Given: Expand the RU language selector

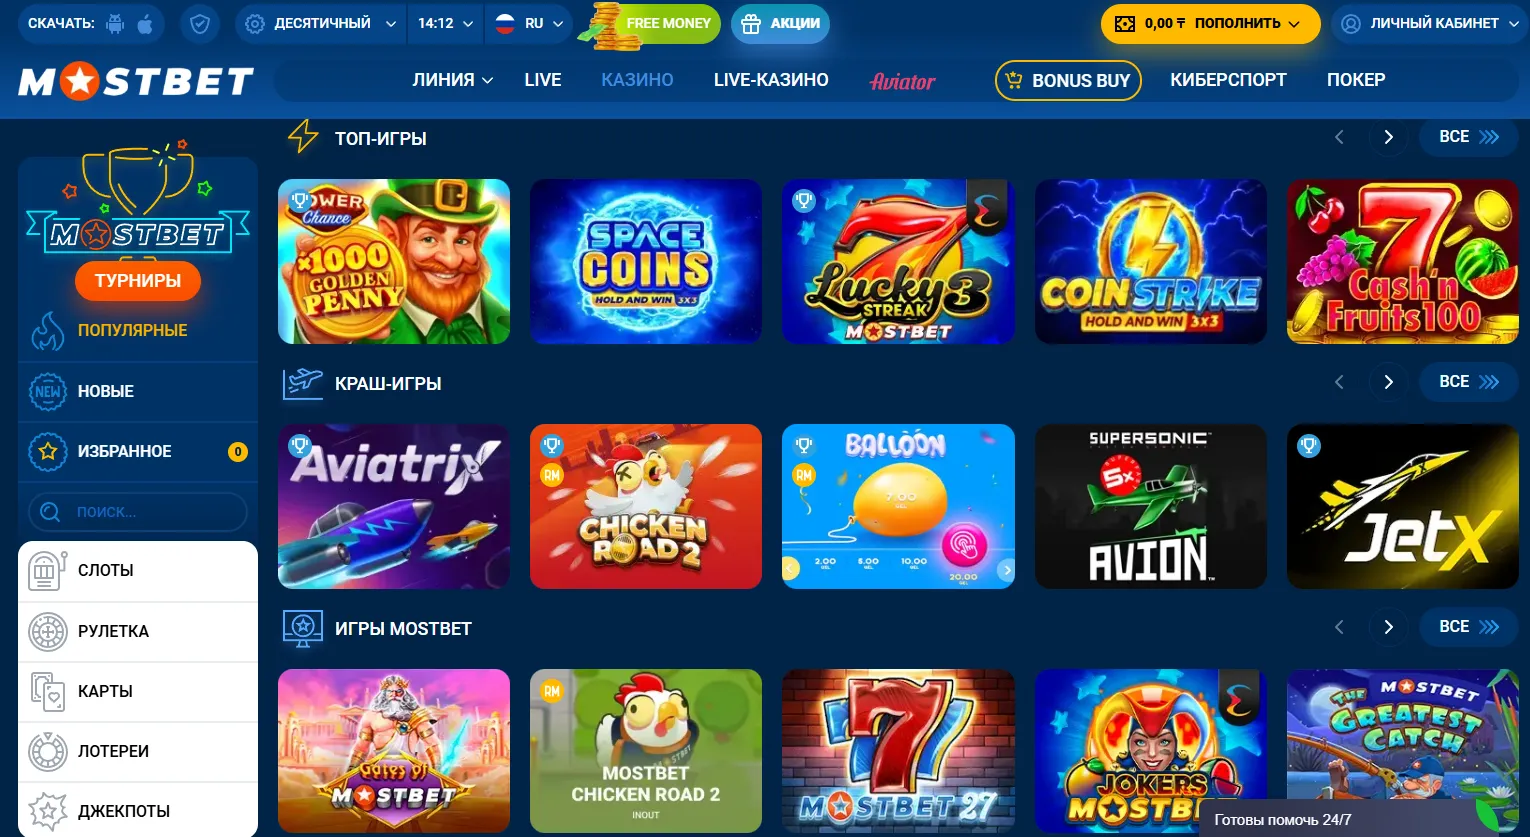Looking at the screenshot, I should tap(530, 23).
